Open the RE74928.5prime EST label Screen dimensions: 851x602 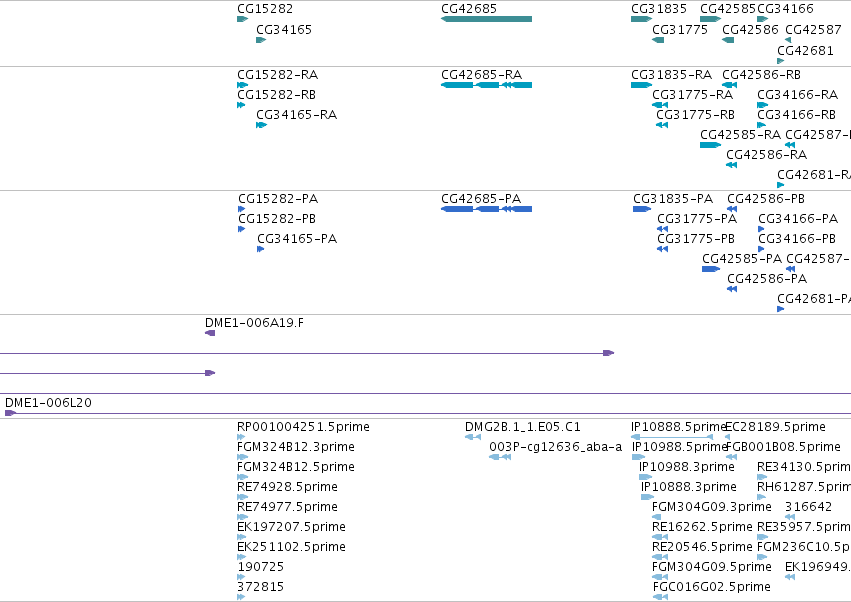click(x=287, y=486)
